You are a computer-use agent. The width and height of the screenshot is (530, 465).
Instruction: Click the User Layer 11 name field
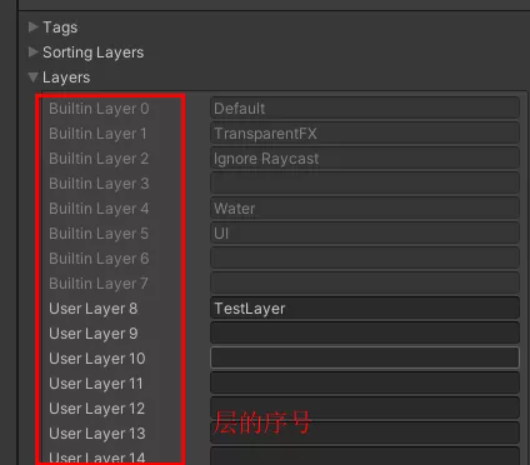click(x=365, y=383)
